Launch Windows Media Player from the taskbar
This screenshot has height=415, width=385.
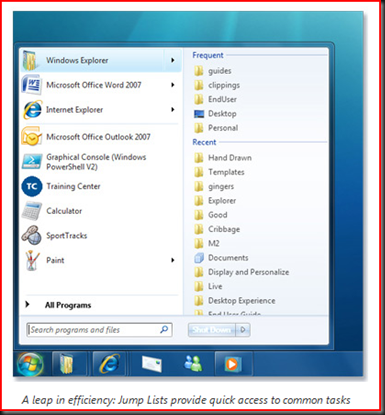tap(233, 364)
